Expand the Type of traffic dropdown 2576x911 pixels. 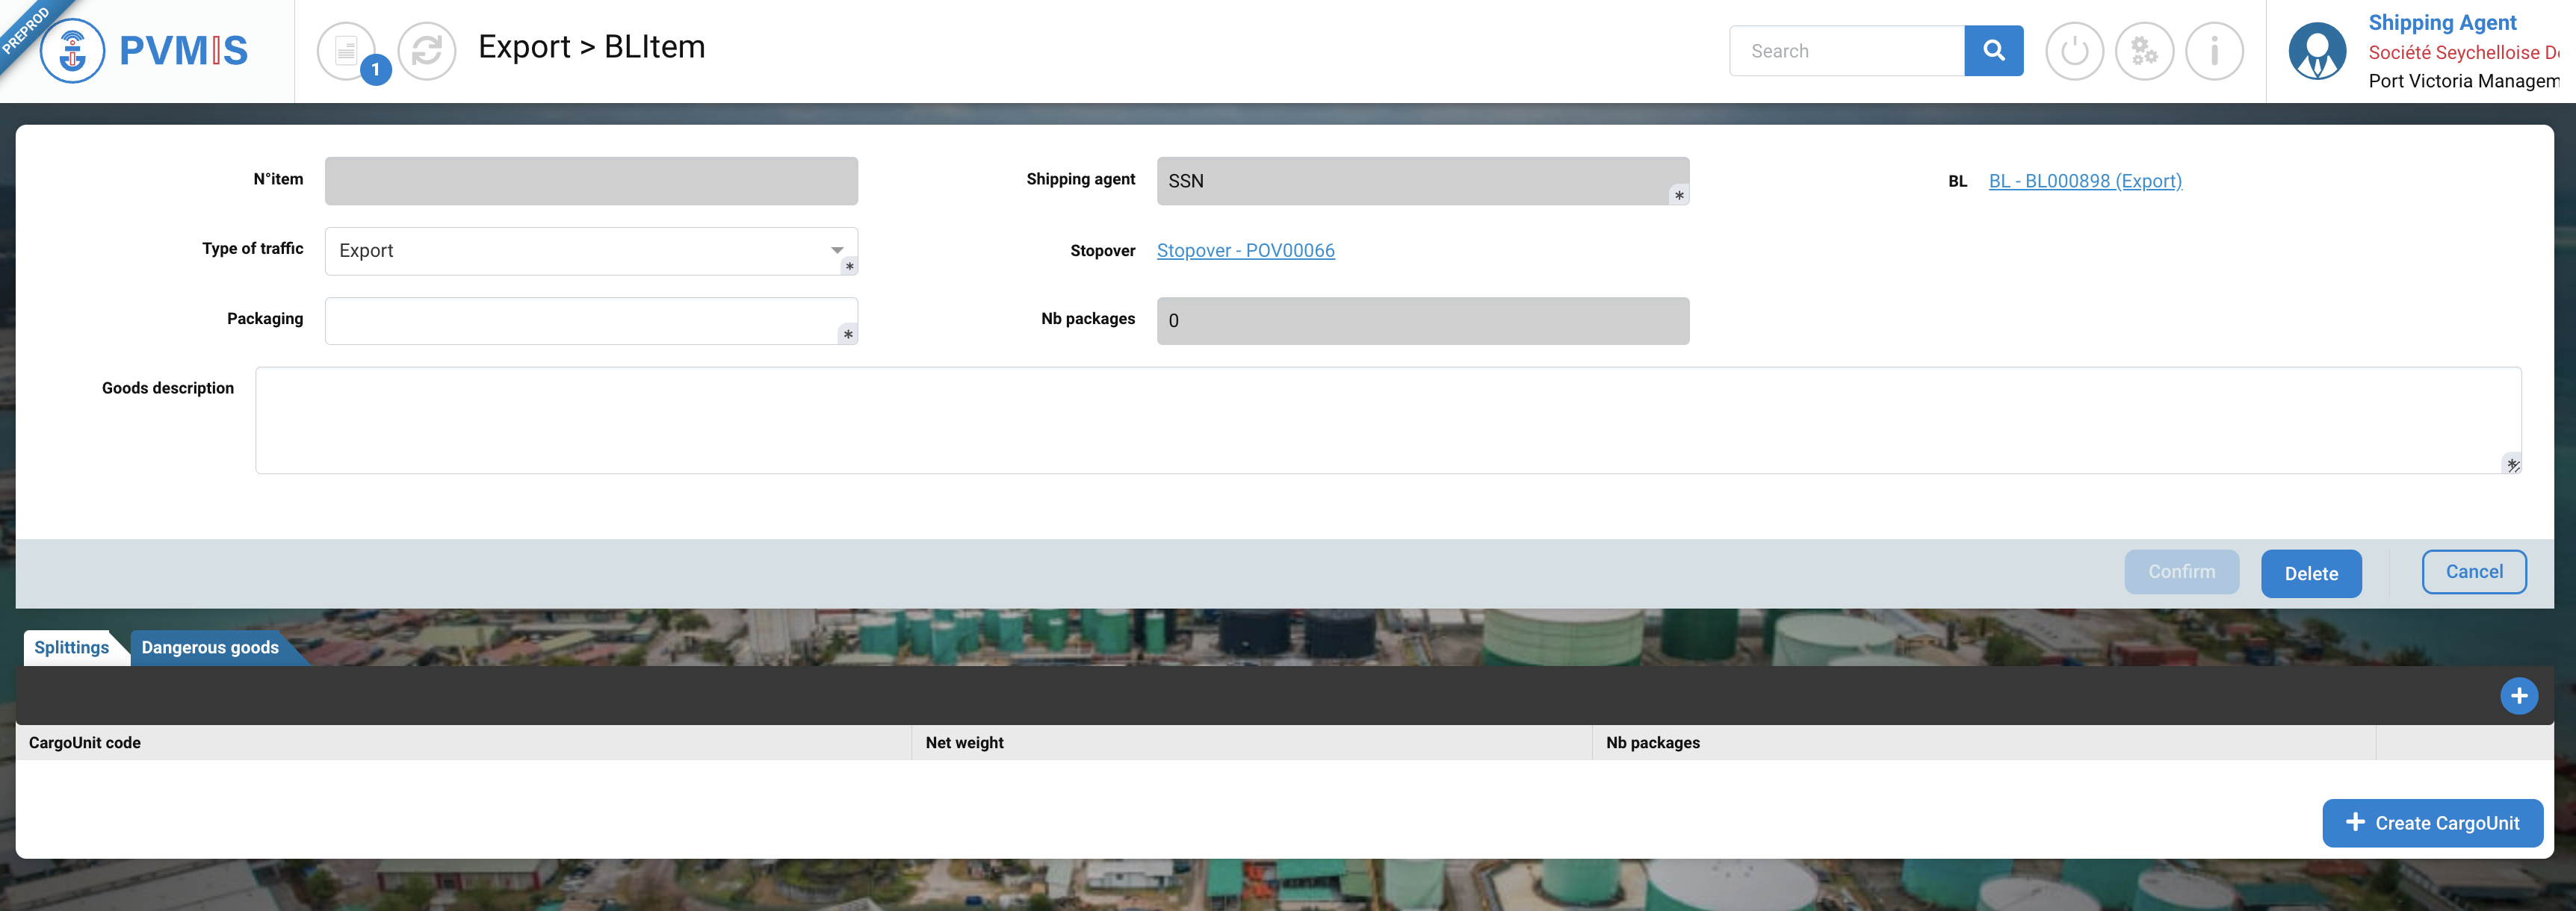click(x=836, y=250)
